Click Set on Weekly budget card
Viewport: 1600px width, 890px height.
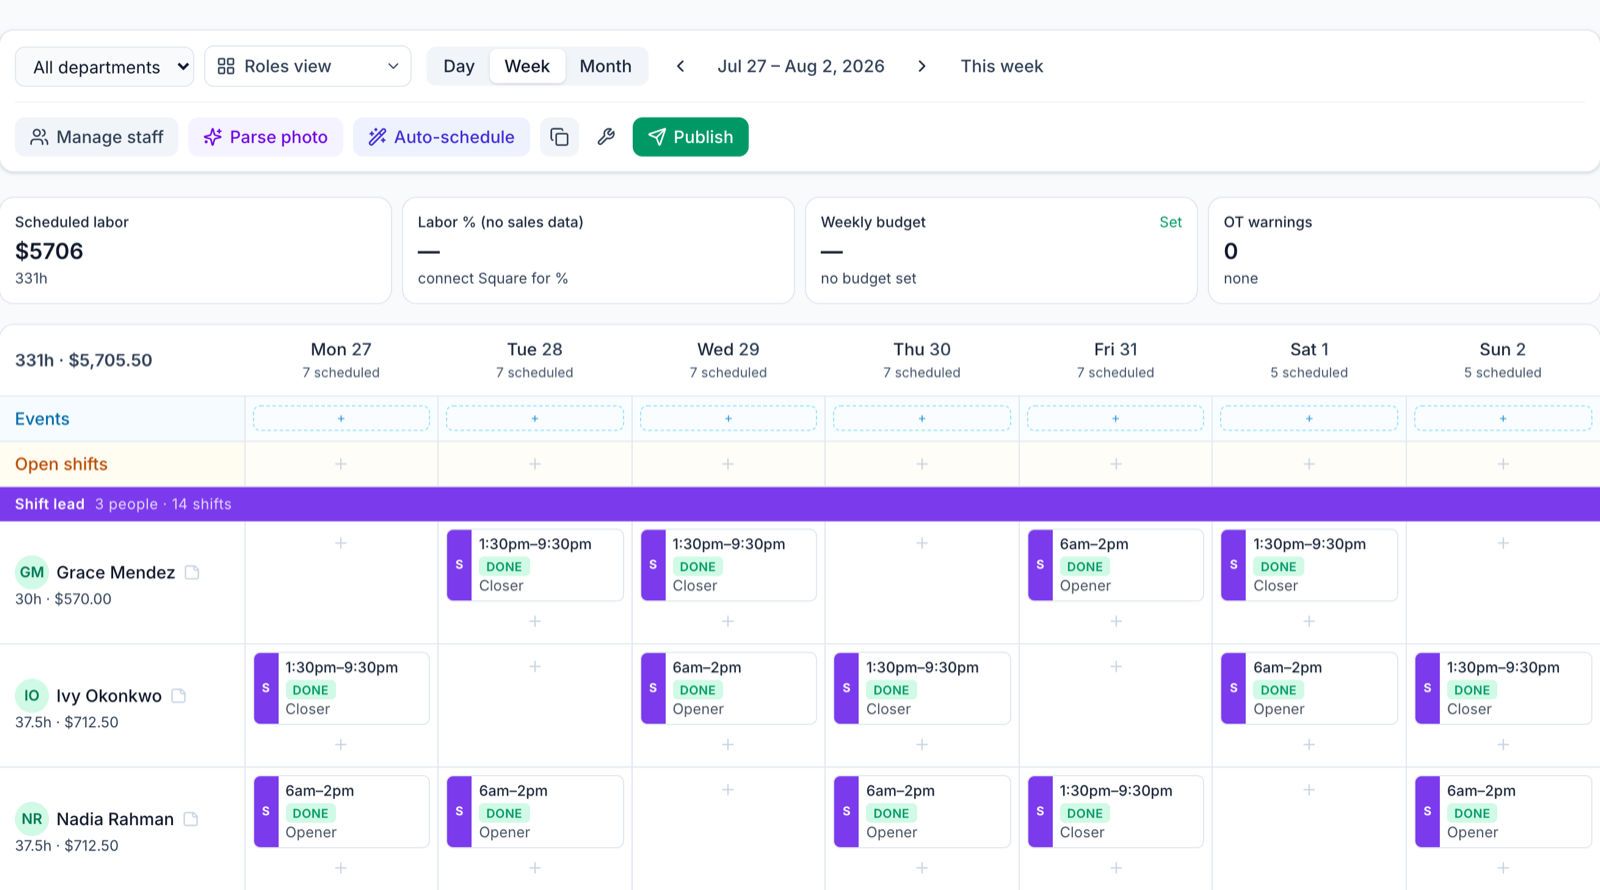[x=1170, y=222]
